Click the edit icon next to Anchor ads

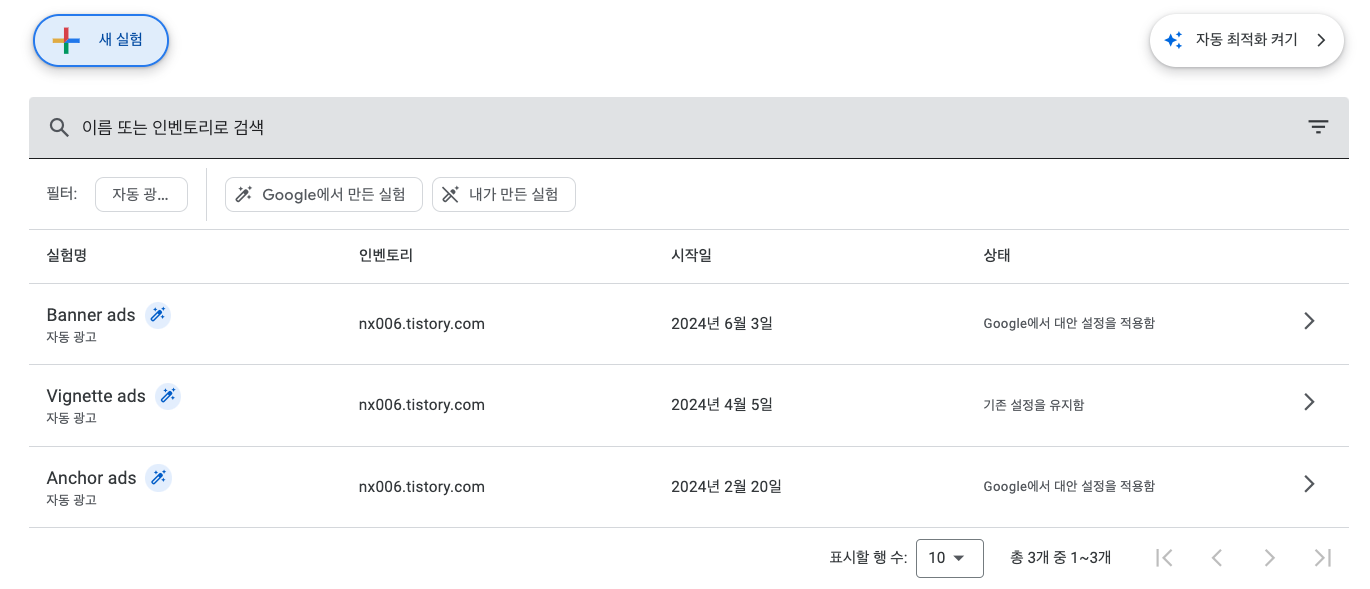click(x=158, y=478)
